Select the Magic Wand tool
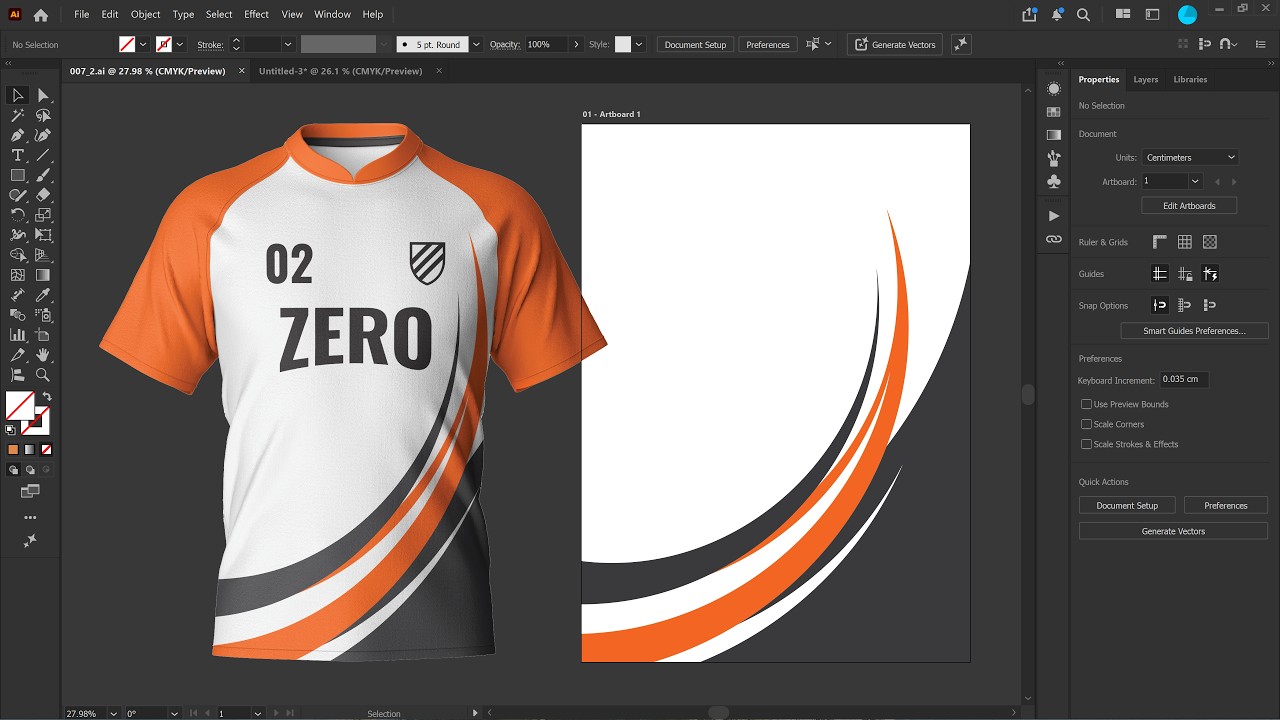1280x720 pixels. click(18, 115)
